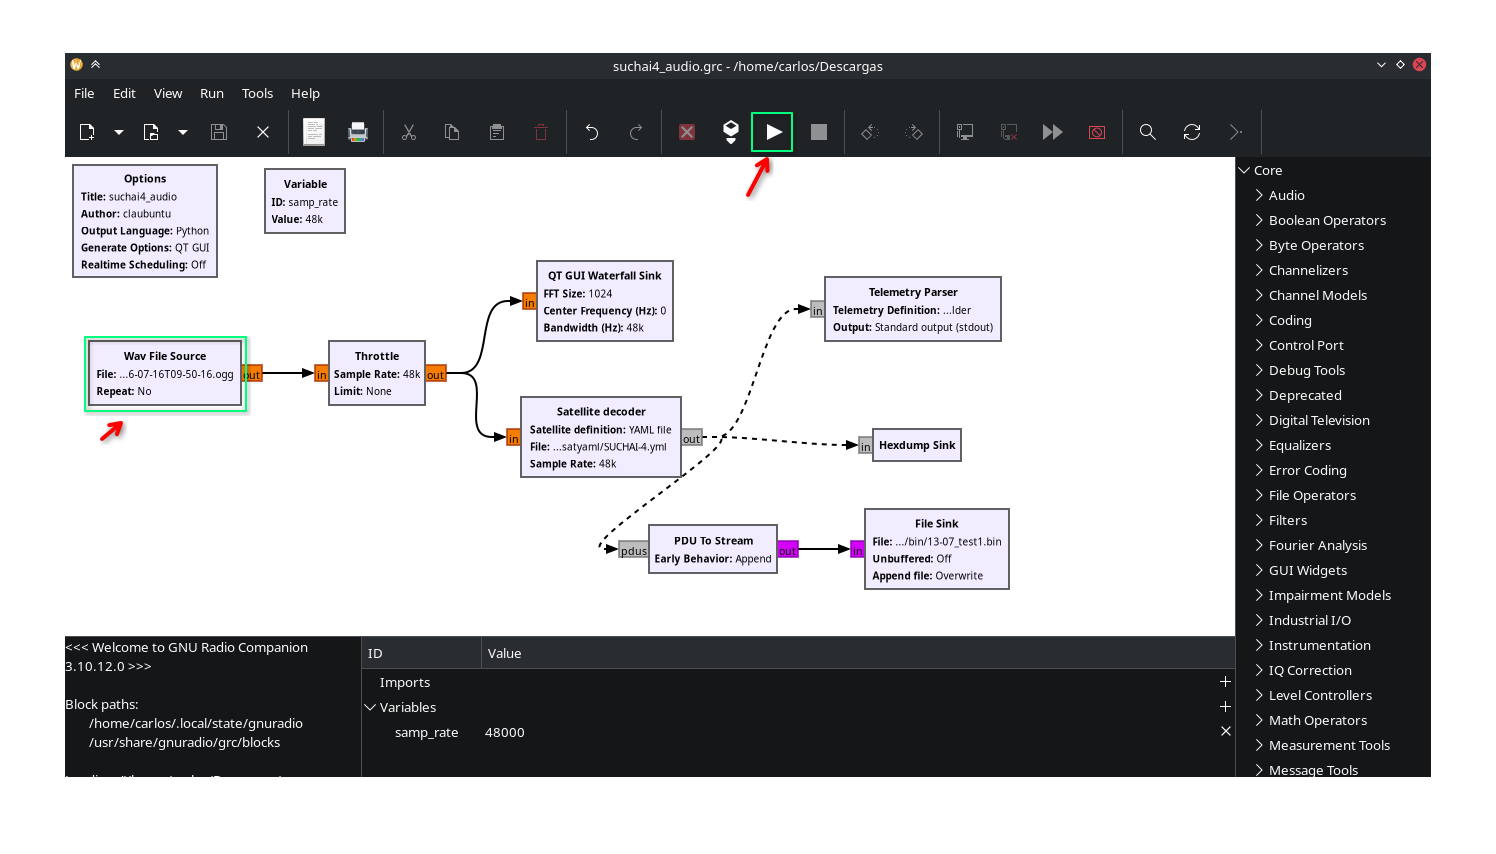Select the Imports row in variables panel
Screen dimensions: 1496x854
[x=798, y=682]
